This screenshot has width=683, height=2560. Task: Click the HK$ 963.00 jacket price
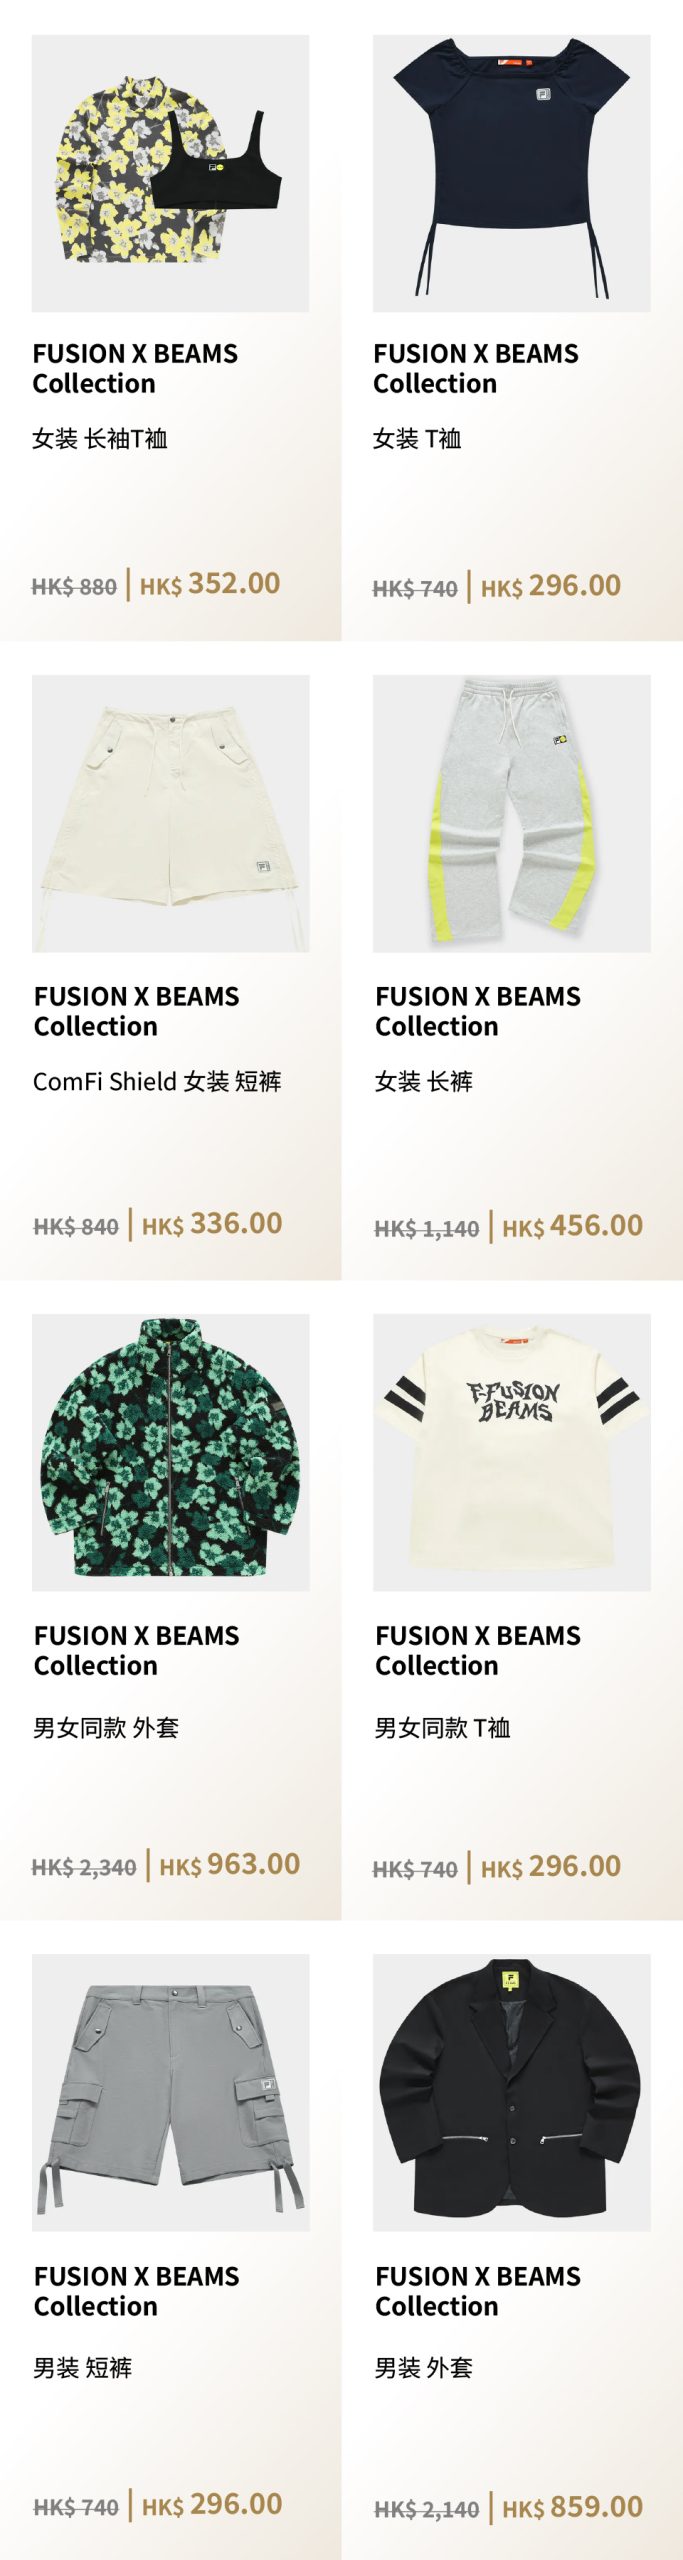(x=230, y=1865)
